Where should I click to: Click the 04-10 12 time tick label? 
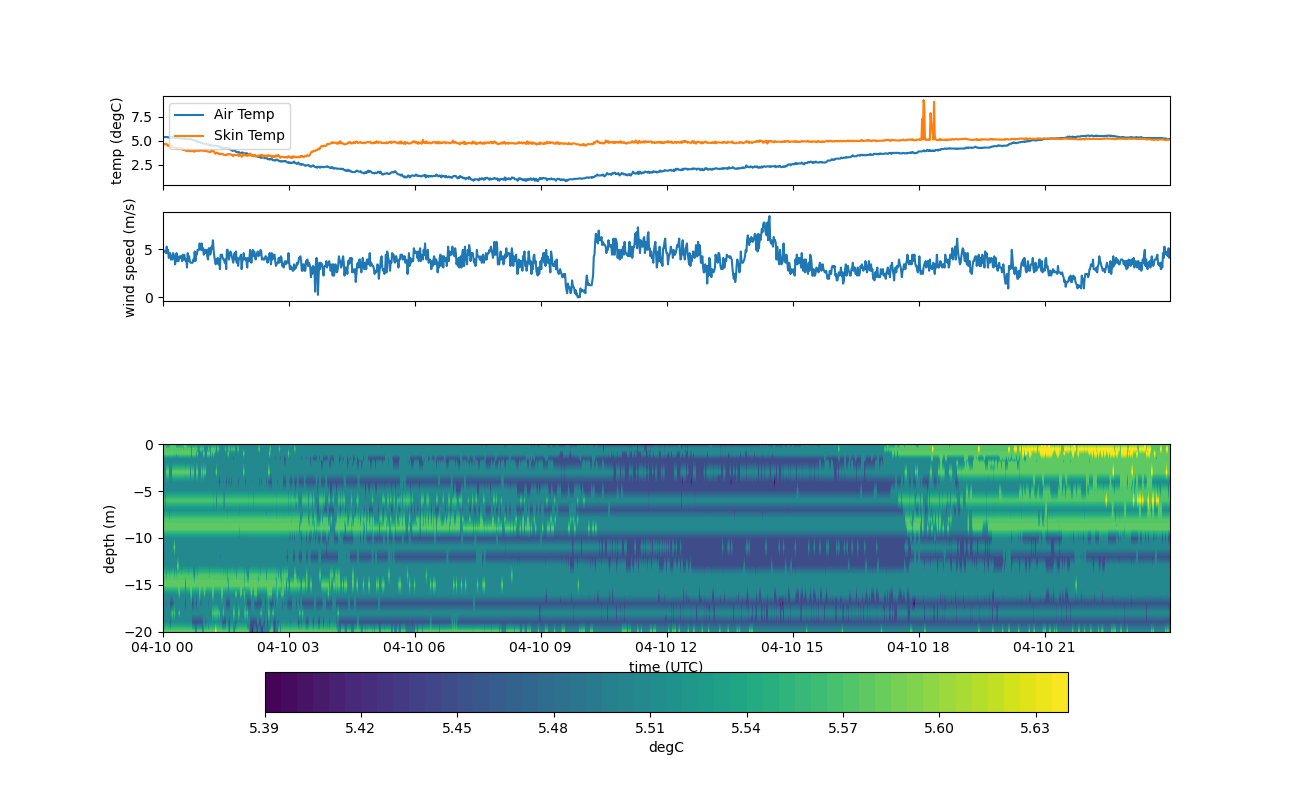pyautogui.click(x=667, y=648)
